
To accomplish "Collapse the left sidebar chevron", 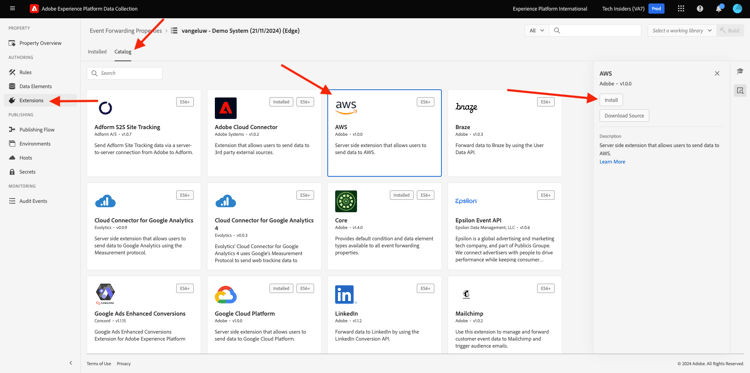I will click(x=71, y=363).
